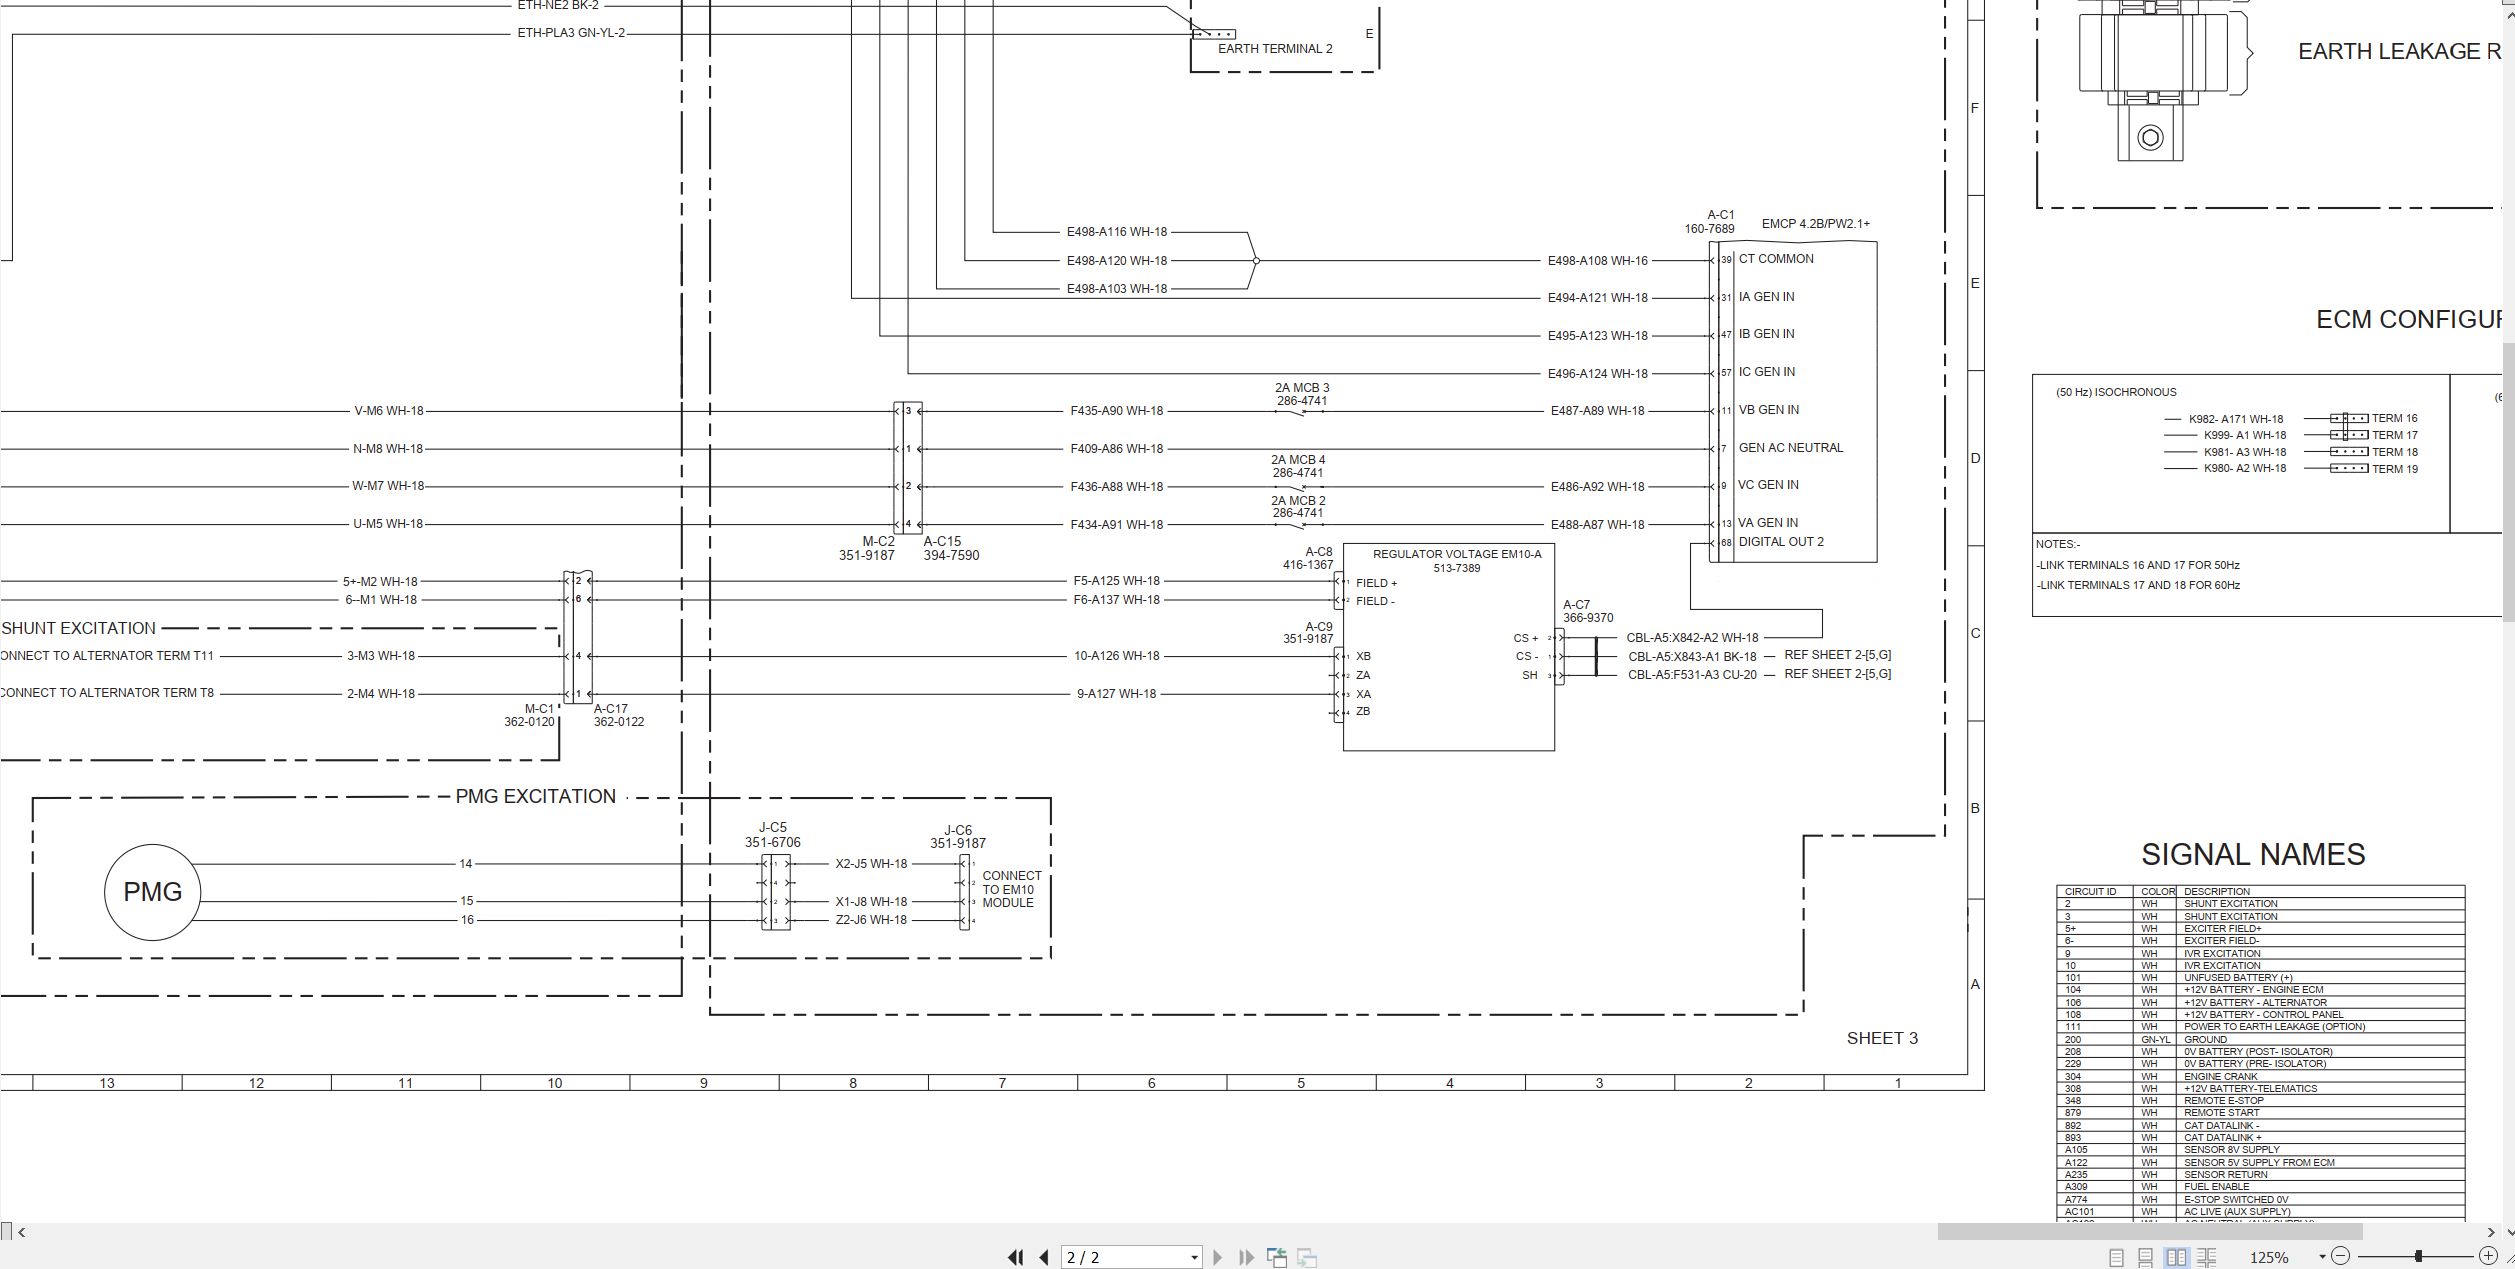2515x1269 pixels.
Task: Click the SHUNT EXCITATION label
Action: (x=79, y=628)
